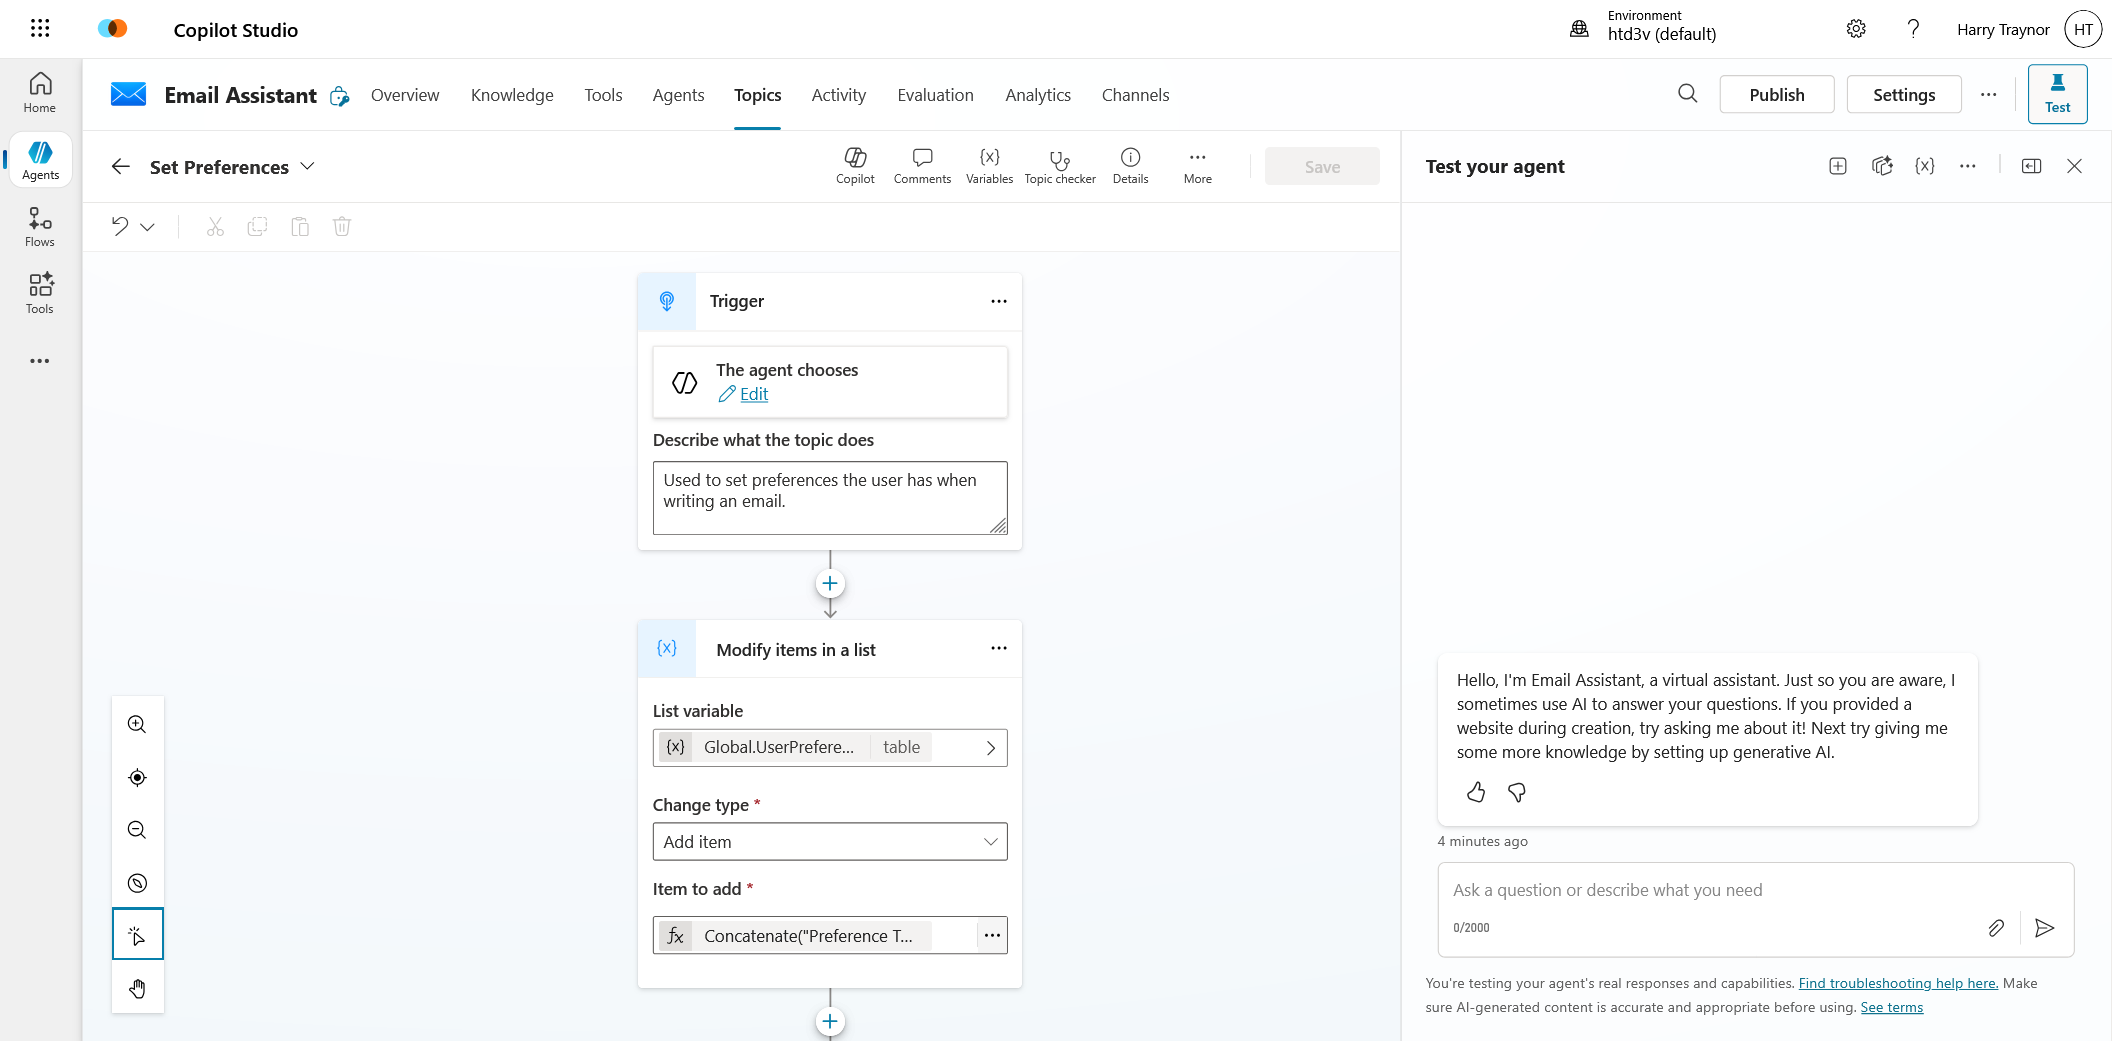Toggle the Test panel button
Image resolution: width=2112 pixels, height=1041 pixels.
tap(2057, 94)
